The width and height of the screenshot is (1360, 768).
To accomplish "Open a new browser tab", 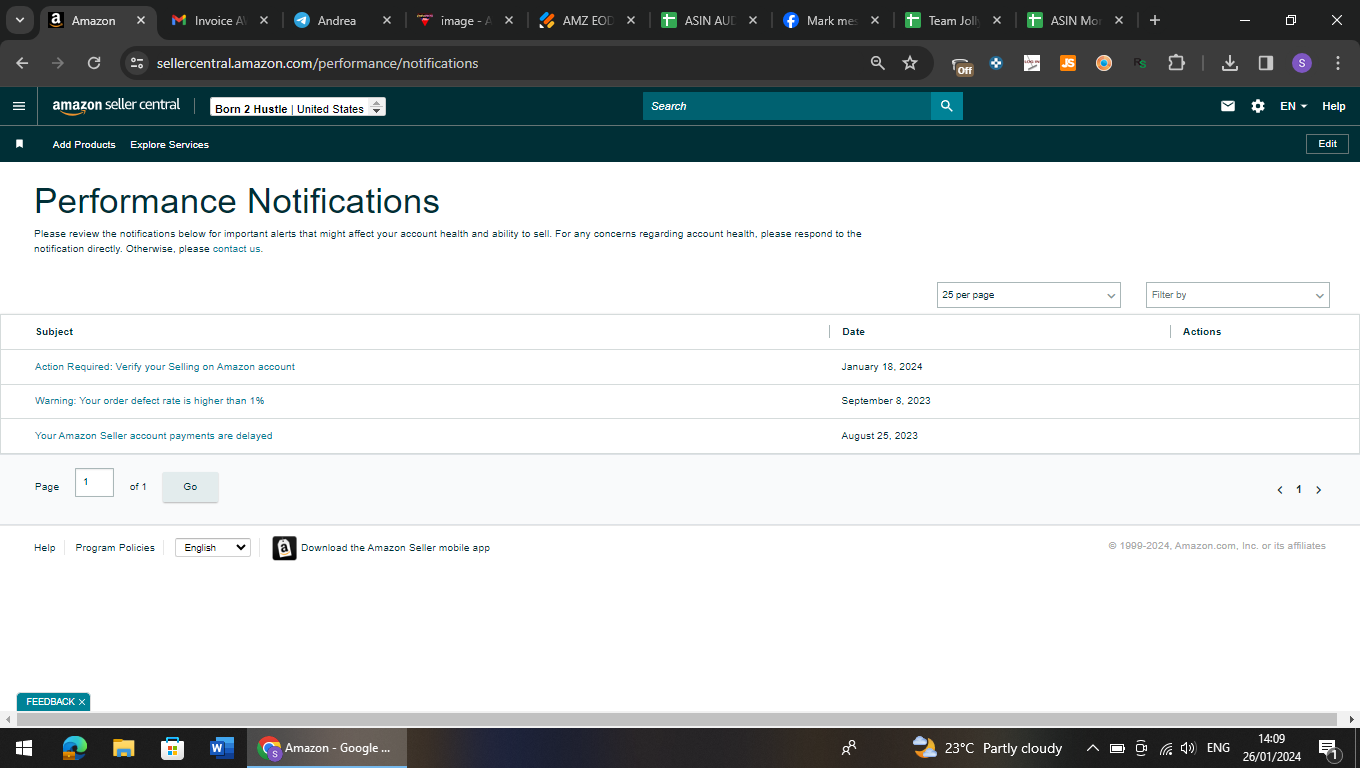I will [x=1155, y=20].
